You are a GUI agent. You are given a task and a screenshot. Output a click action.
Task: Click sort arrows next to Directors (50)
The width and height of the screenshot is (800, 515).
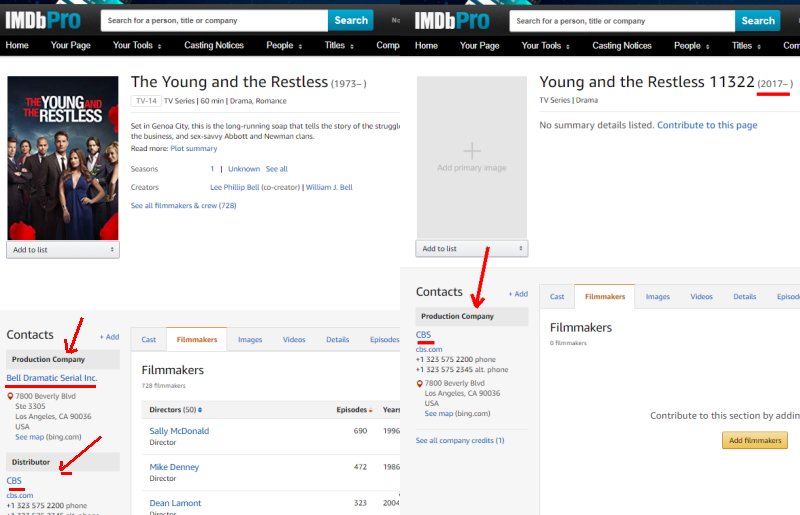click(200, 410)
